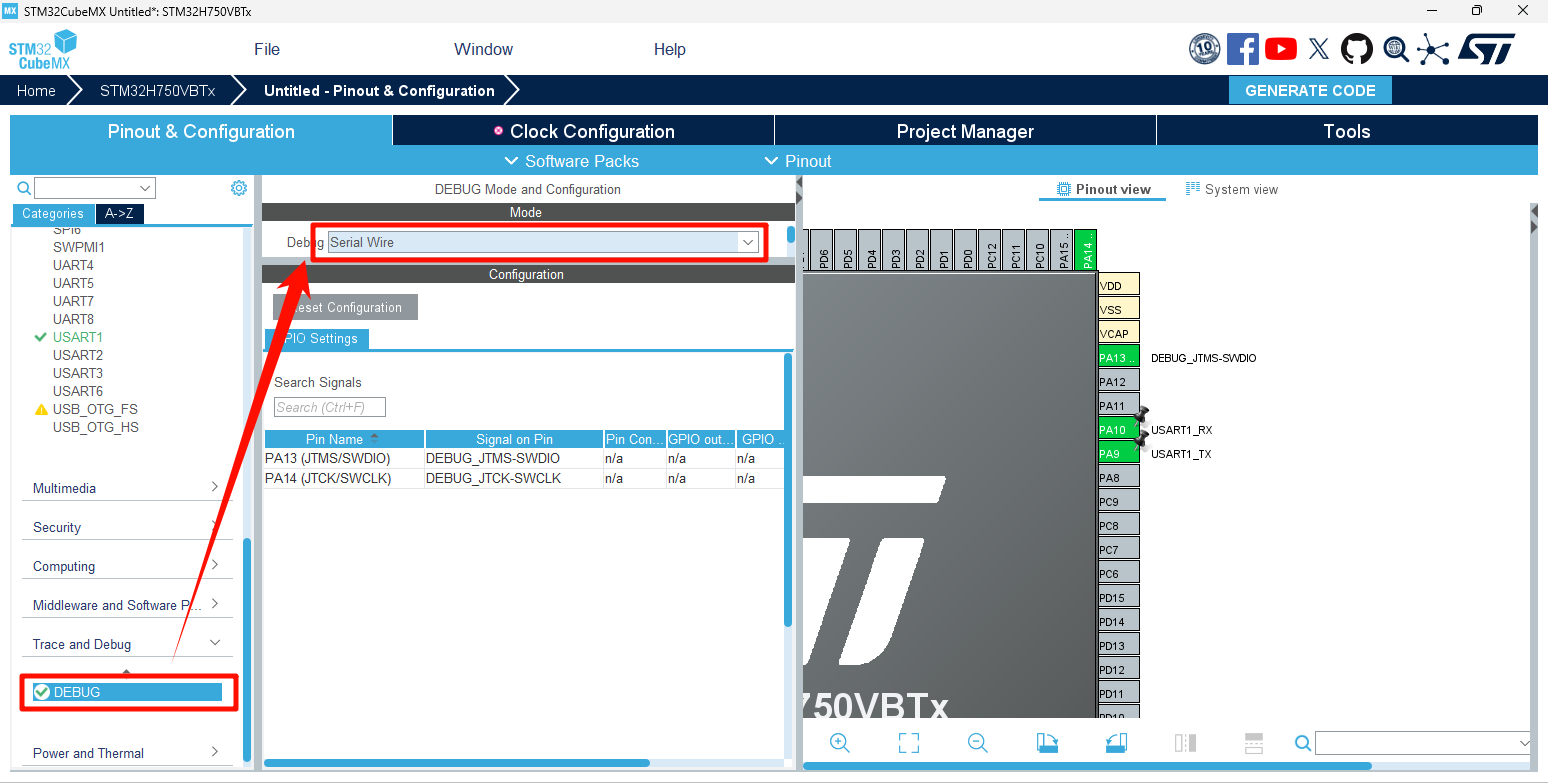1548x783 pixels.
Task: Go to Home breadcrumb
Action: (x=36, y=90)
